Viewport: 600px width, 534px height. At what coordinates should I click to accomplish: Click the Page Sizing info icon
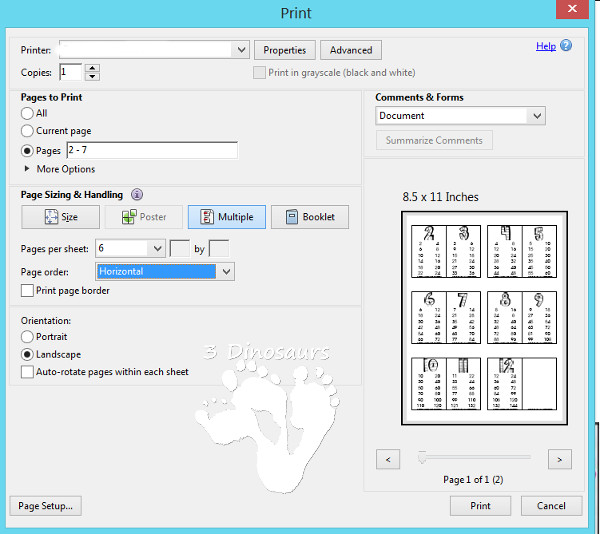(137, 195)
